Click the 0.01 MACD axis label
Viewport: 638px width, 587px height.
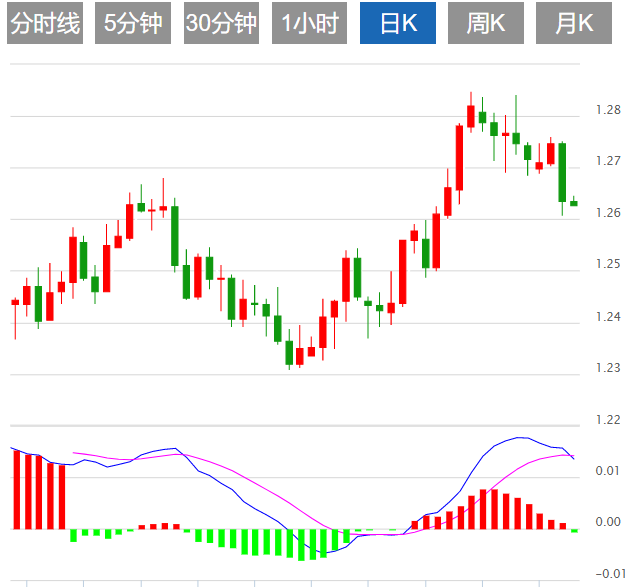[608, 471]
